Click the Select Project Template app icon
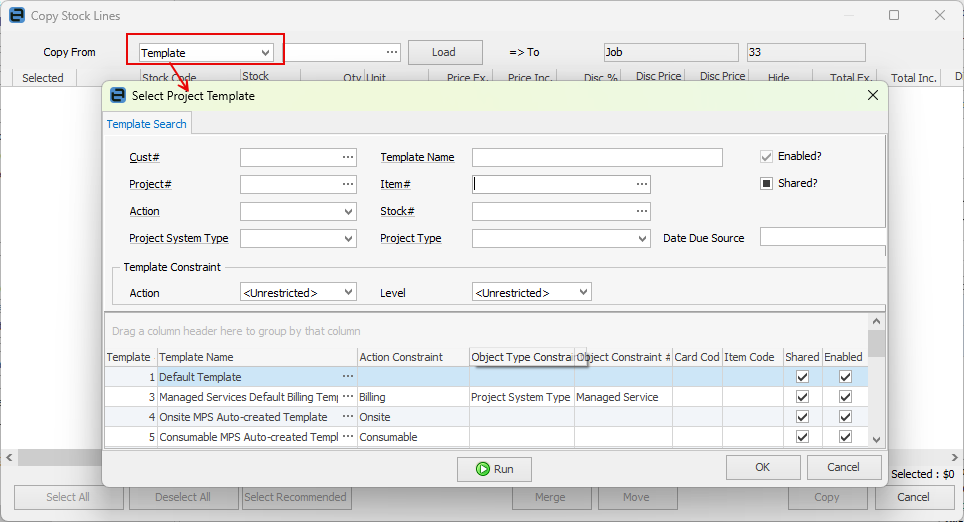The image size is (964, 522). (x=117, y=95)
